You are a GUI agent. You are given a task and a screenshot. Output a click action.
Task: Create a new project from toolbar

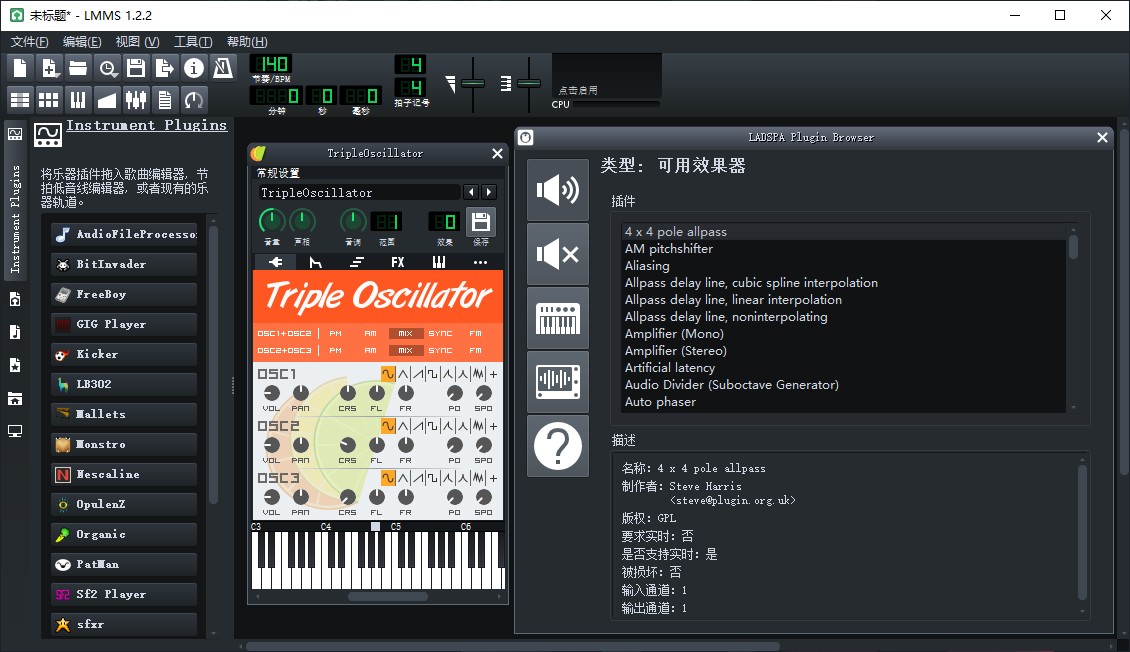(x=20, y=68)
